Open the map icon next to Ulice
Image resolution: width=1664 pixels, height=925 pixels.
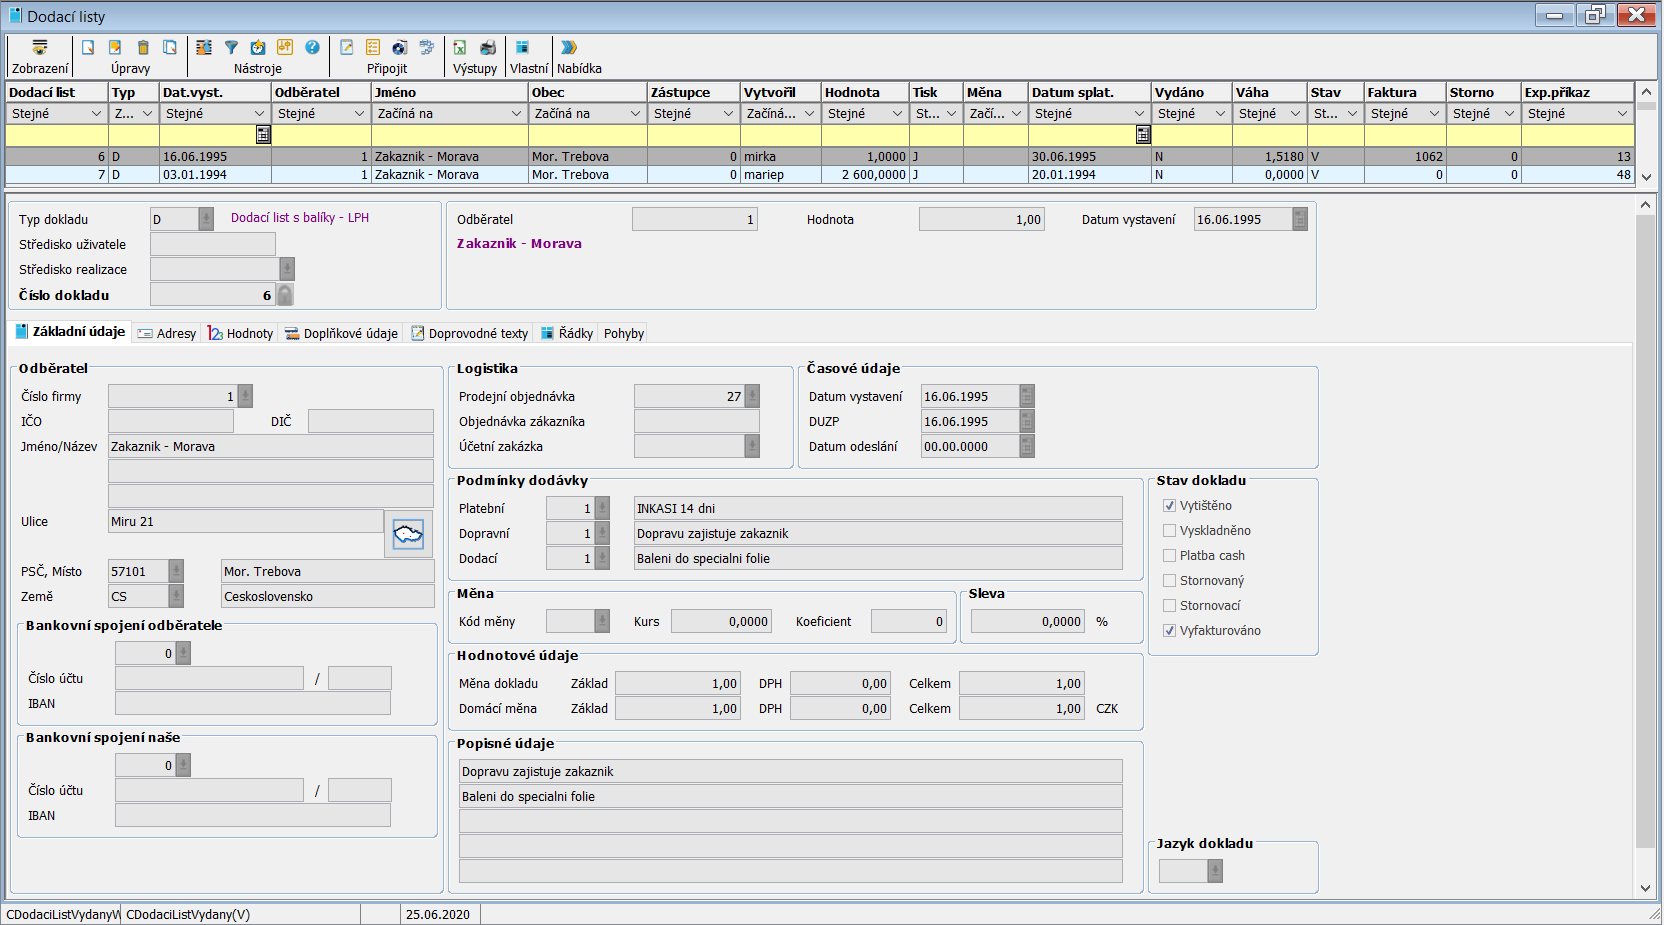[x=408, y=534]
